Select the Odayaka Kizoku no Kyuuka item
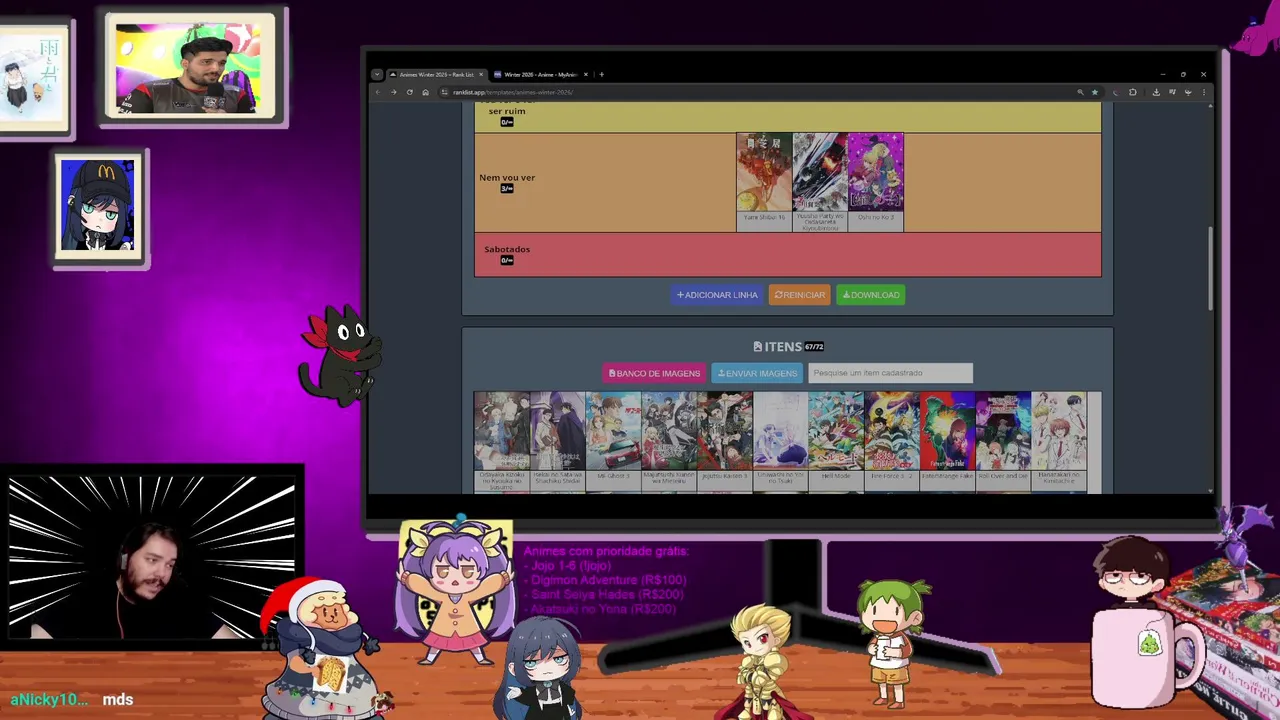Image resolution: width=1280 pixels, height=720 pixels. pos(501,440)
